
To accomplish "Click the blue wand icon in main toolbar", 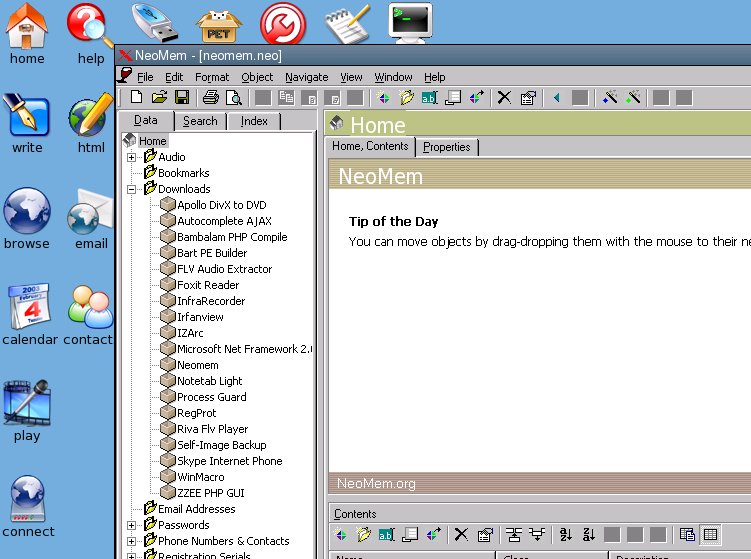I will (610, 98).
